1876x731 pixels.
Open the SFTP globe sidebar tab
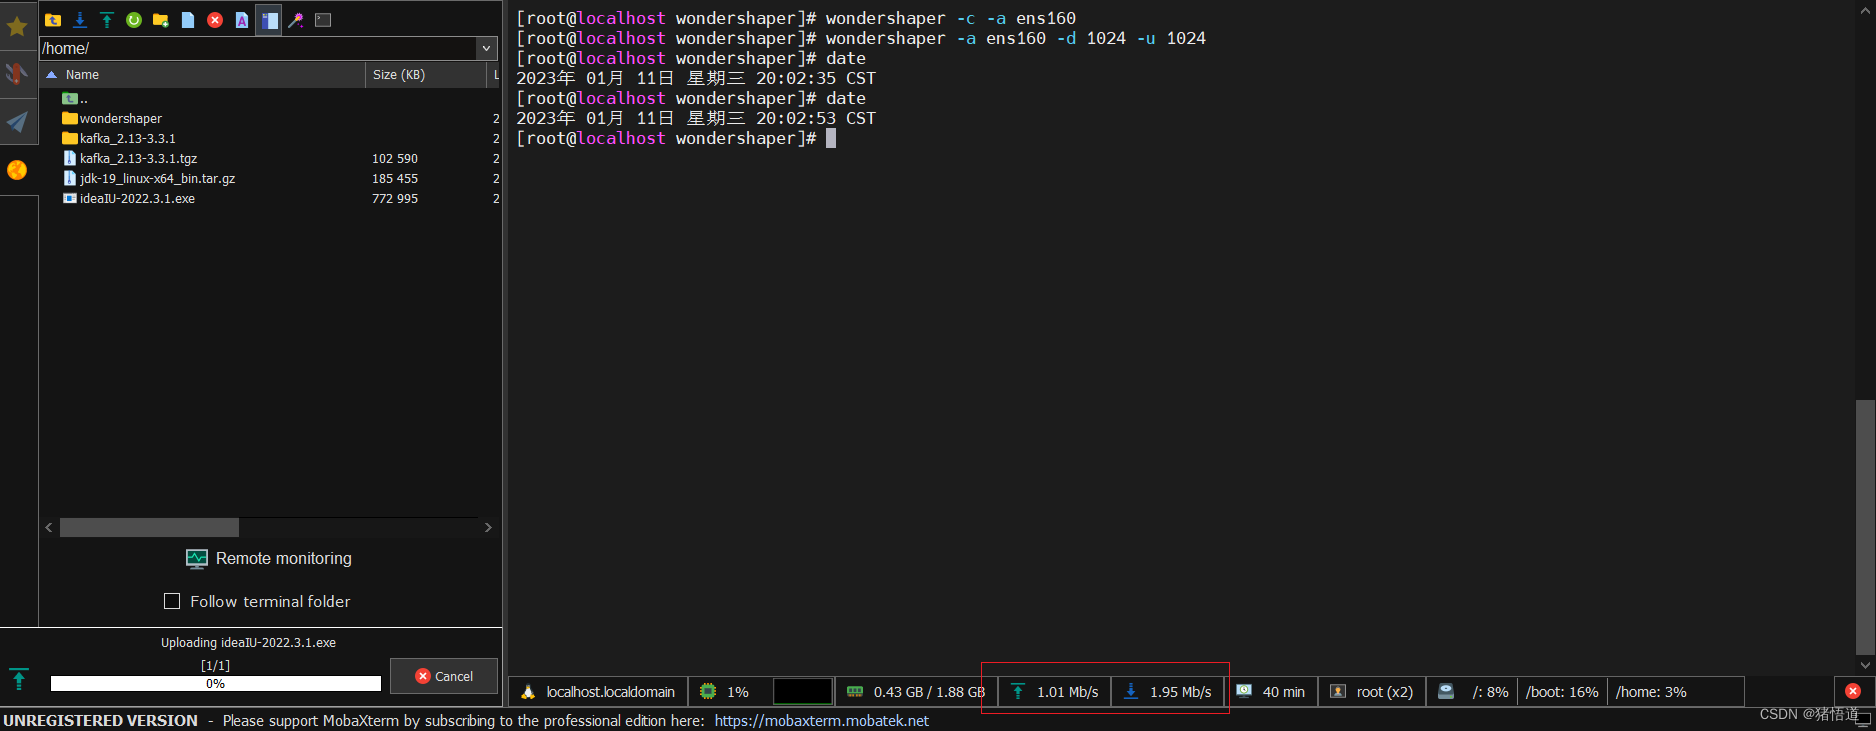(x=17, y=170)
